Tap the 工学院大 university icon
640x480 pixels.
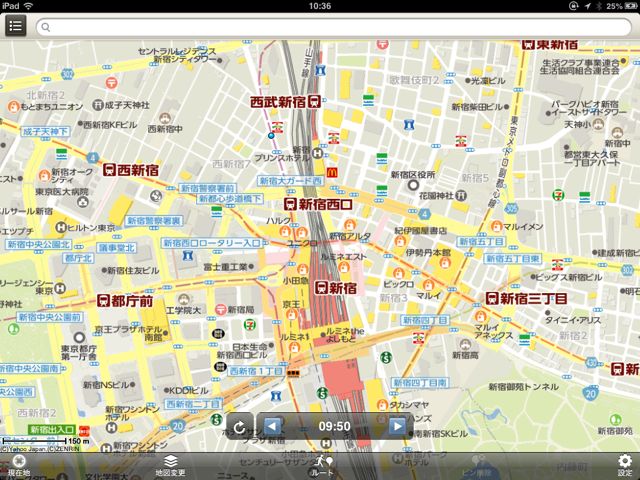pyautogui.click(x=183, y=299)
